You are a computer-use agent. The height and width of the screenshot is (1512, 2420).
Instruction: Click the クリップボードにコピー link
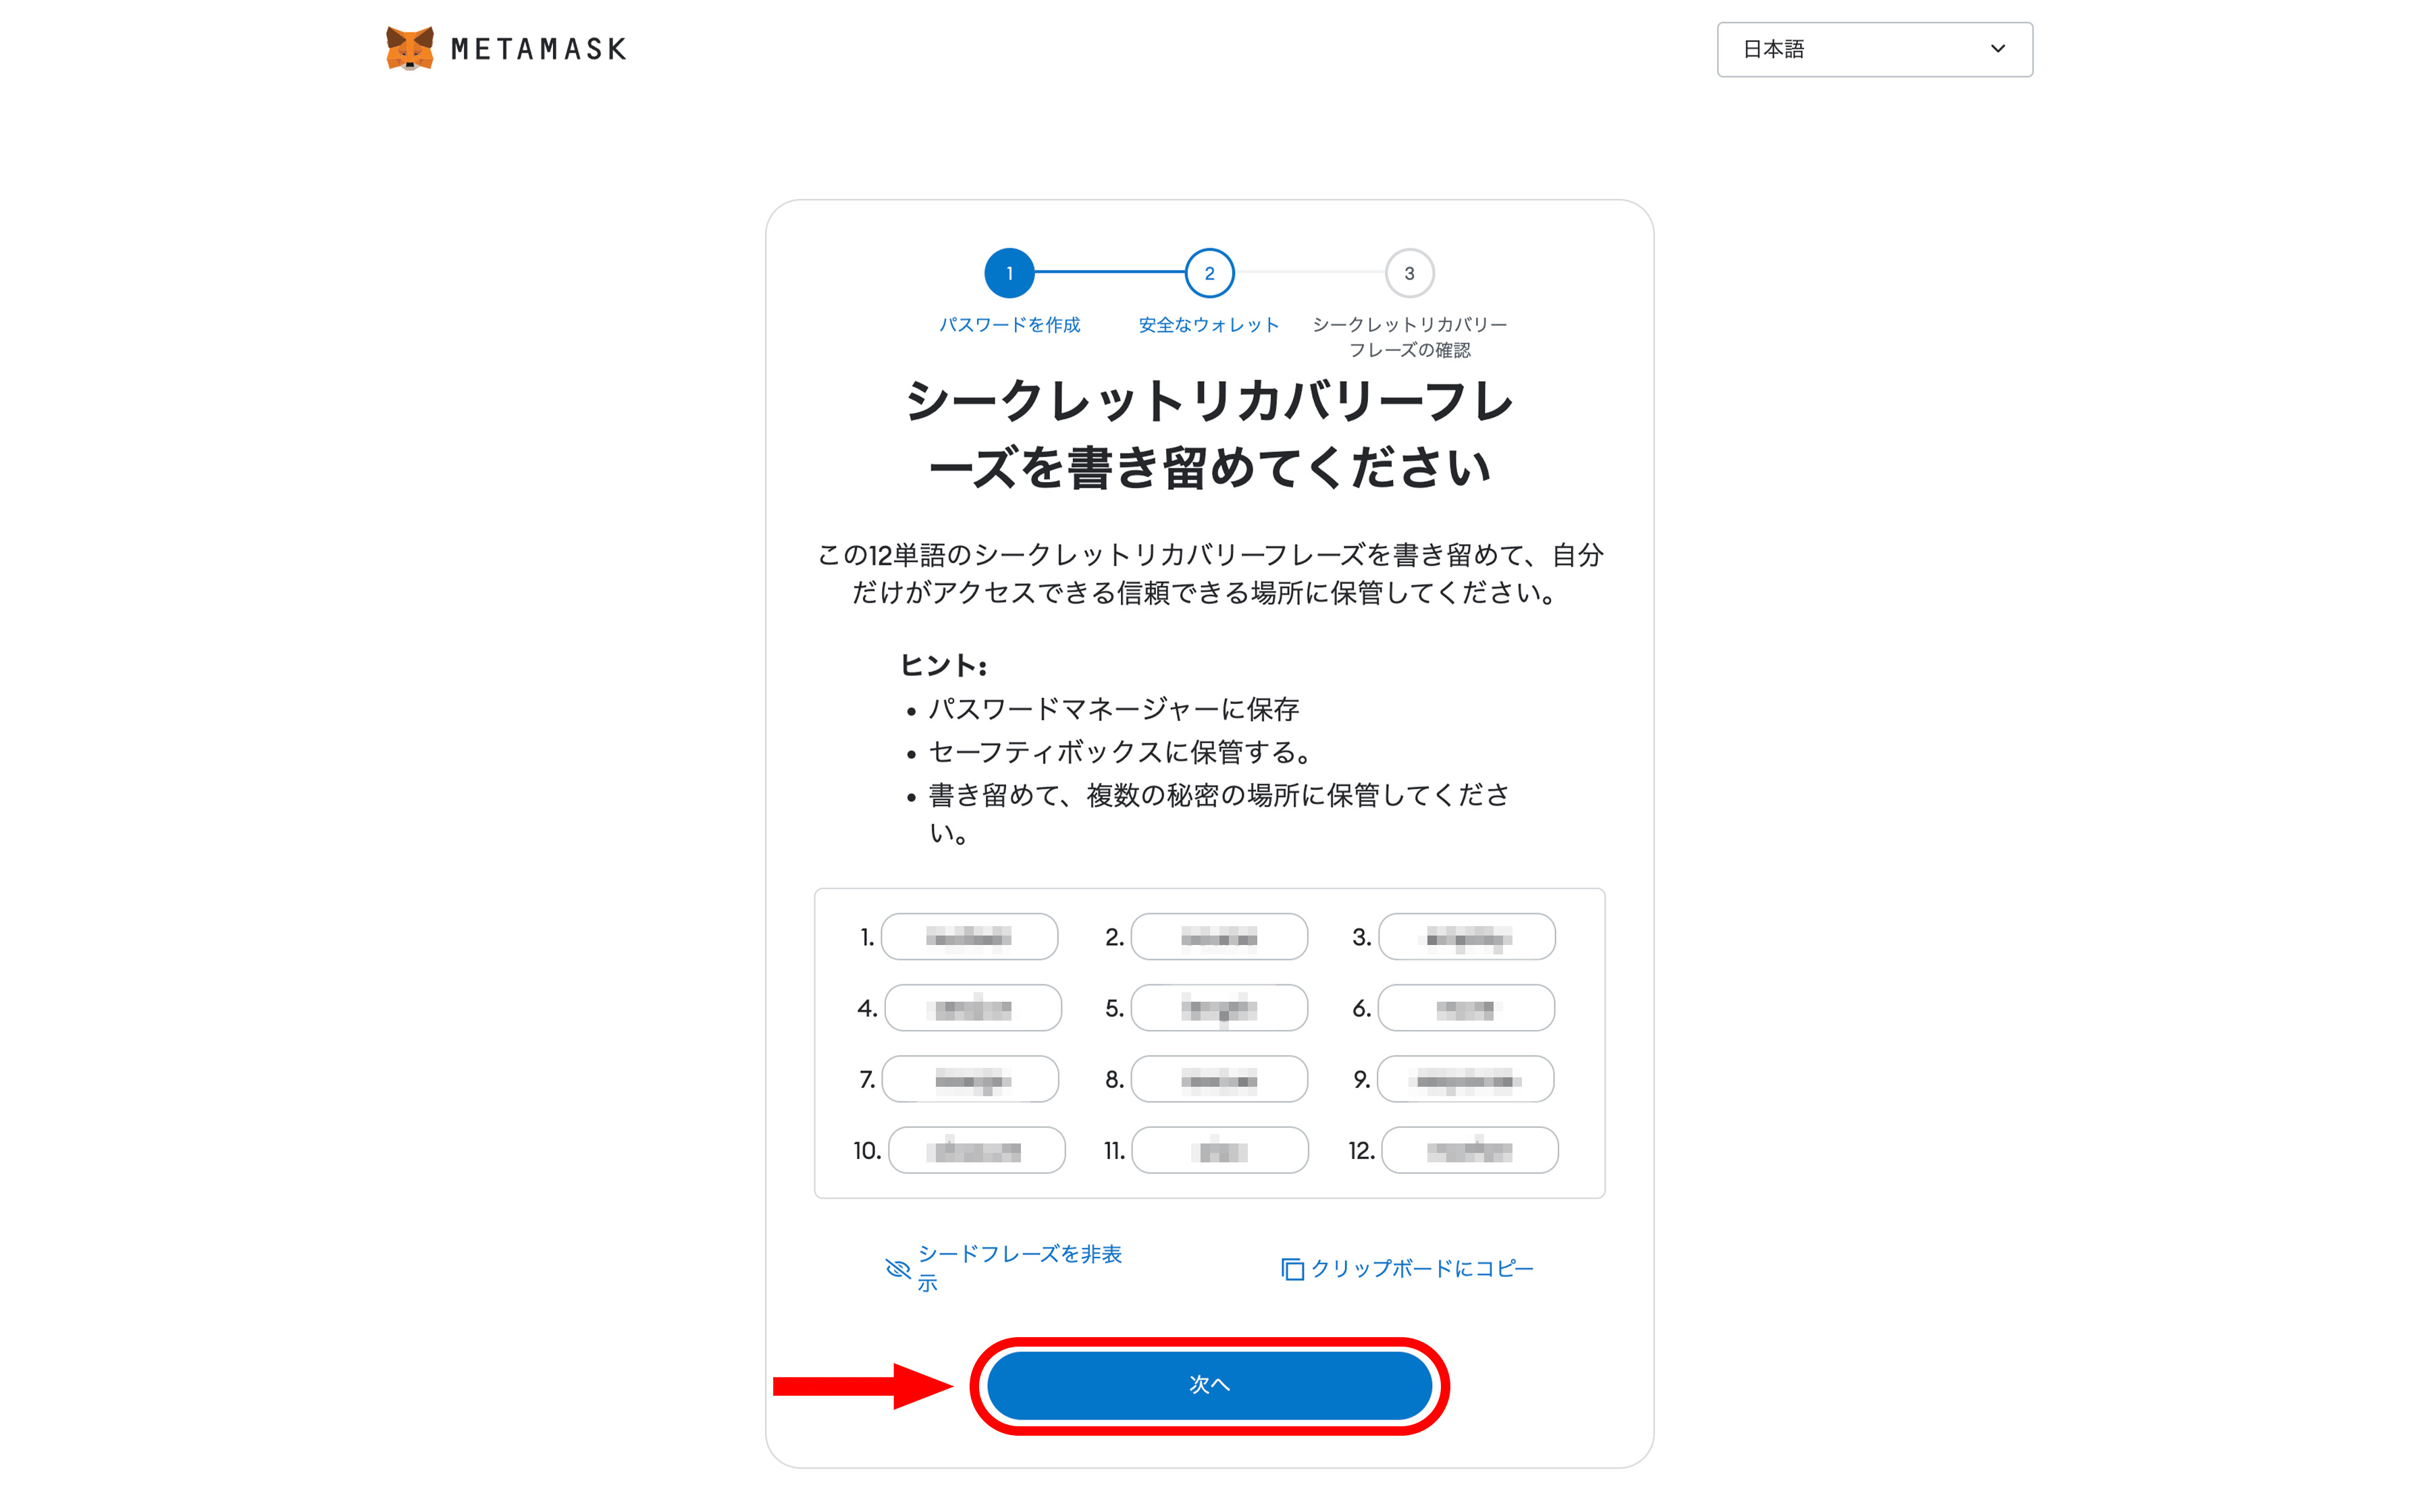[x=1421, y=1269]
